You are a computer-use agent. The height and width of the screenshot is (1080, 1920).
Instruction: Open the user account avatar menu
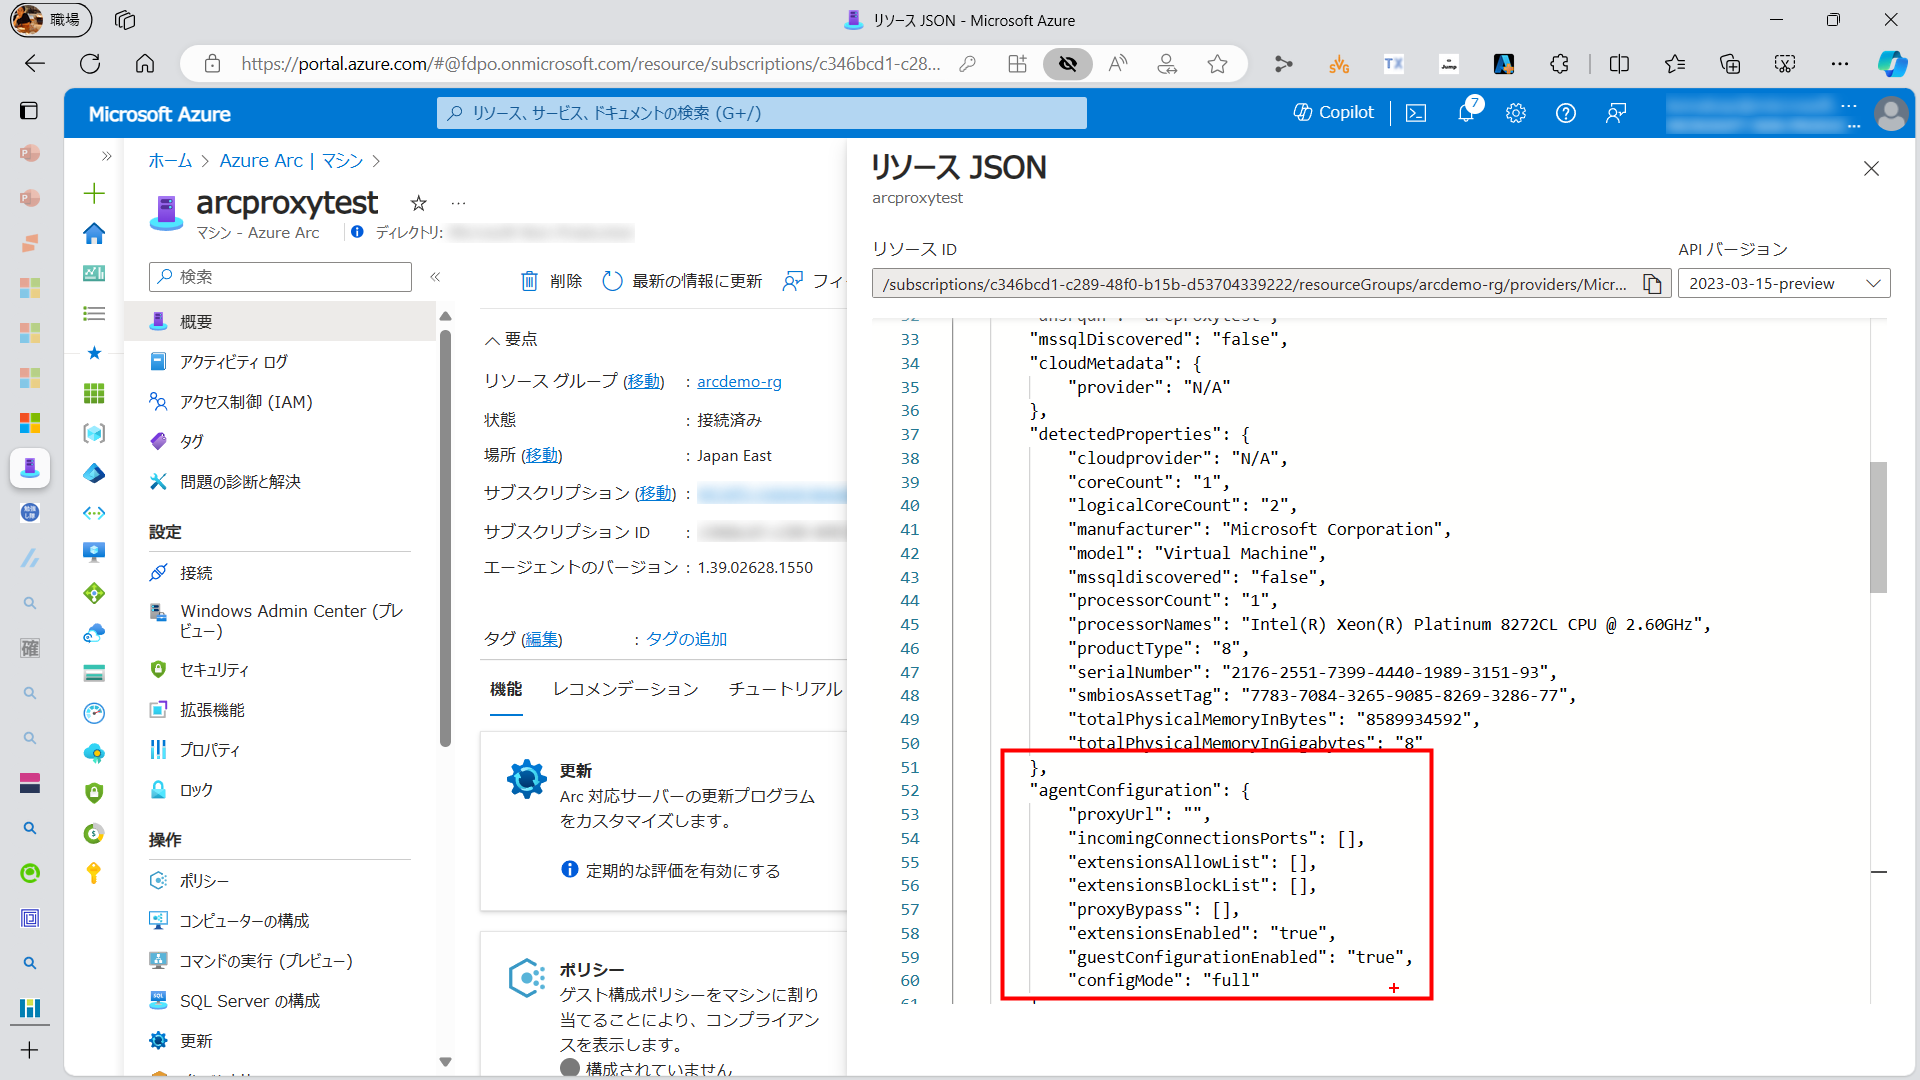pyautogui.click(x=1890, y=113)
